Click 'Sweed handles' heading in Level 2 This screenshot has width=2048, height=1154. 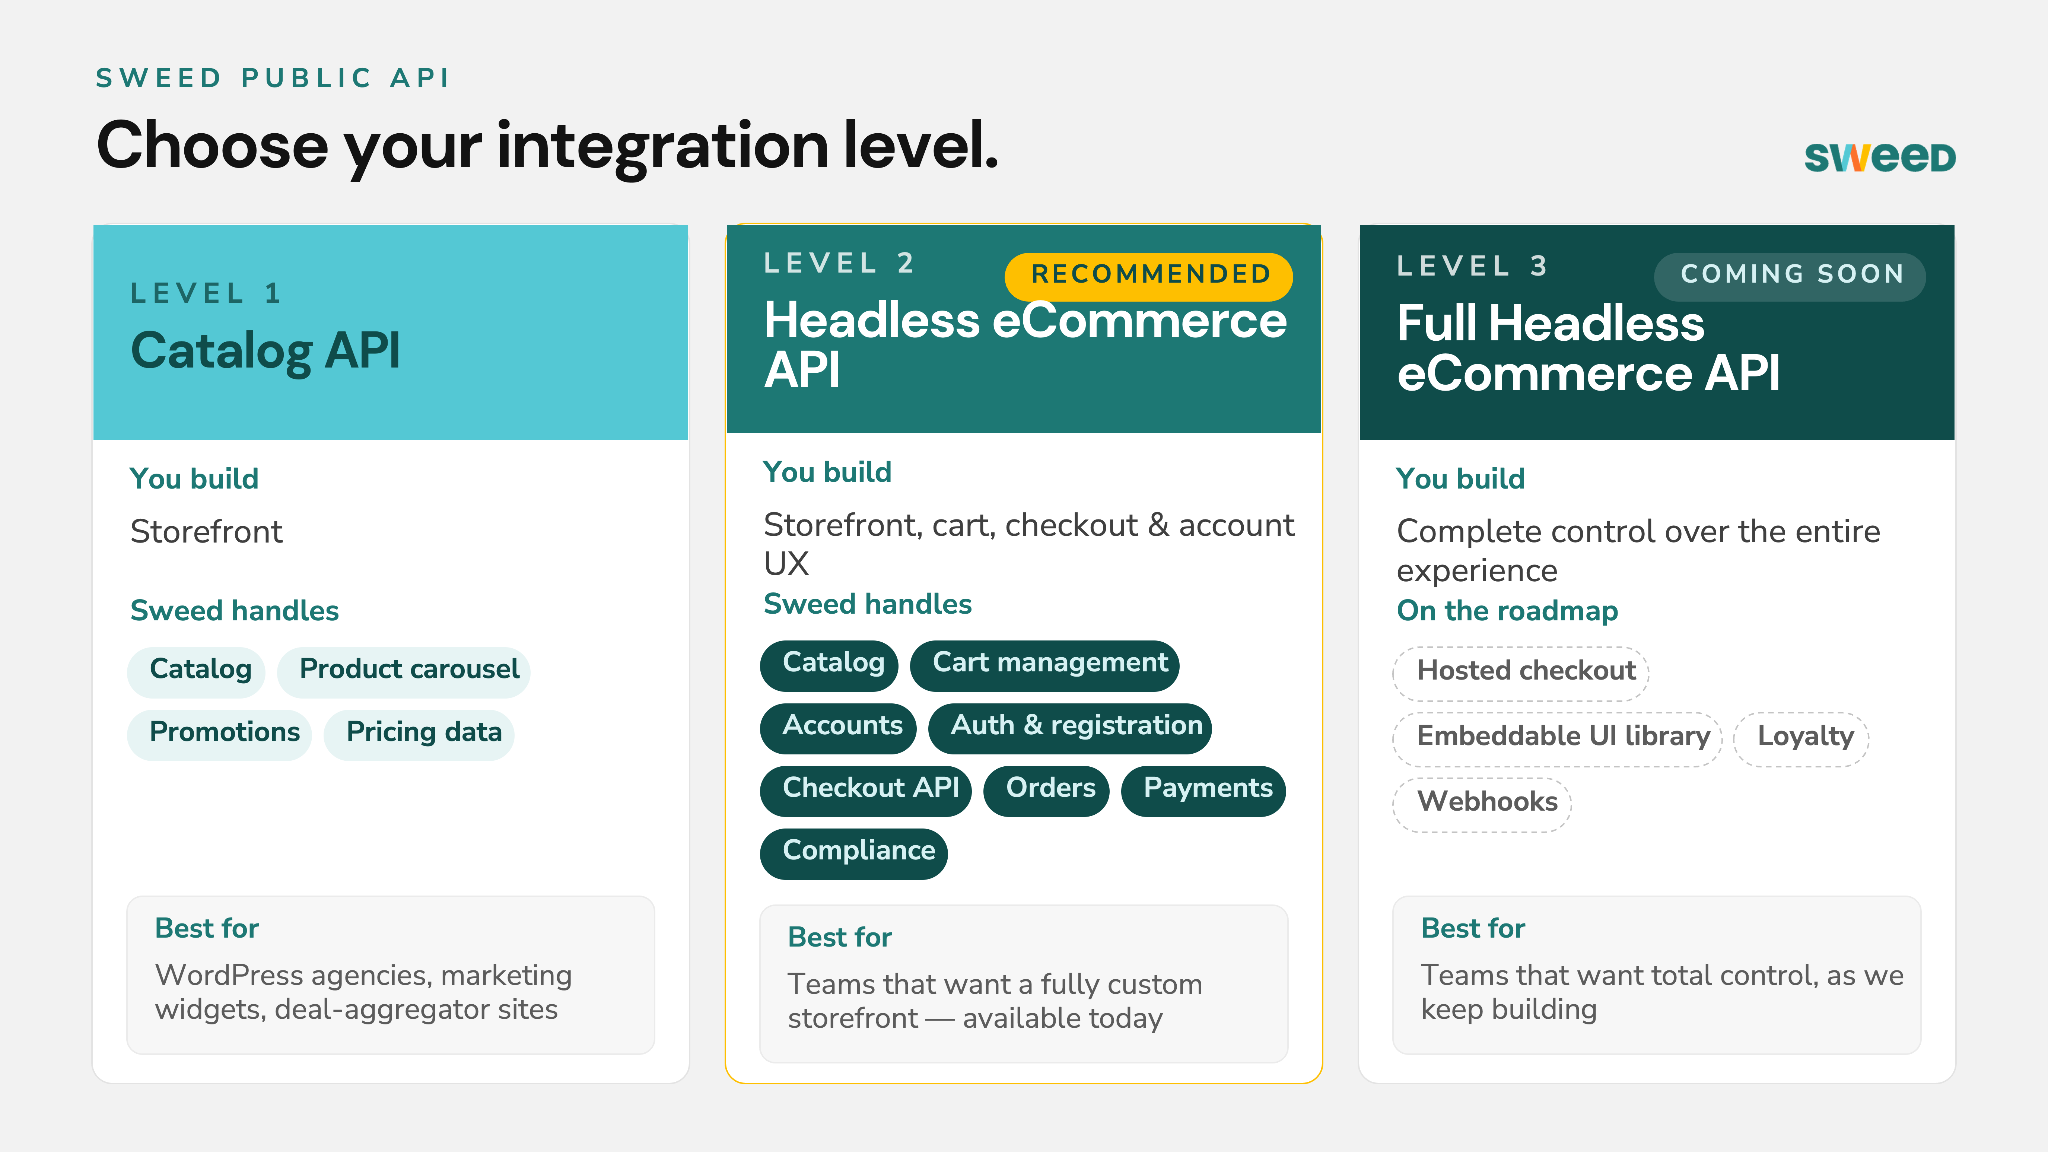tap(868, 605)
